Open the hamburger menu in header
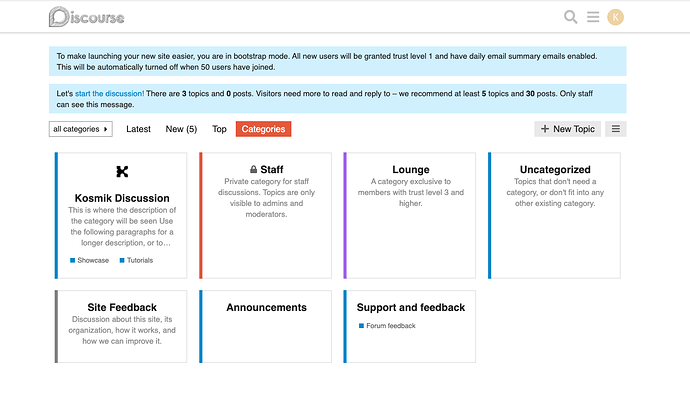Viewport: 690px width, 403px height. (593, 17)
